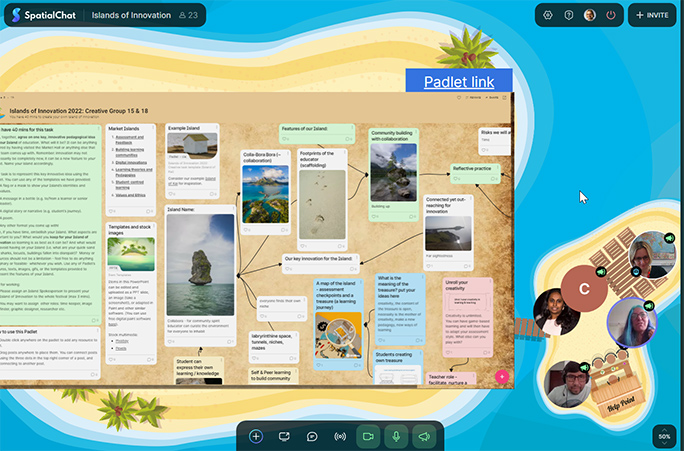Like the Example Island post heart
The width and height of the screenshot is (684, 451).
(172, 194)
